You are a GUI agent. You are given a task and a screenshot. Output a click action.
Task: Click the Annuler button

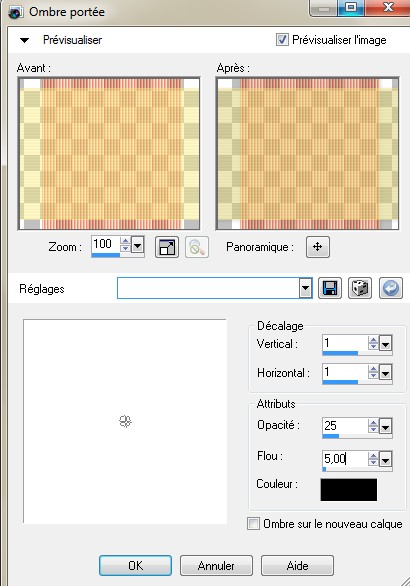click(216, 565)
